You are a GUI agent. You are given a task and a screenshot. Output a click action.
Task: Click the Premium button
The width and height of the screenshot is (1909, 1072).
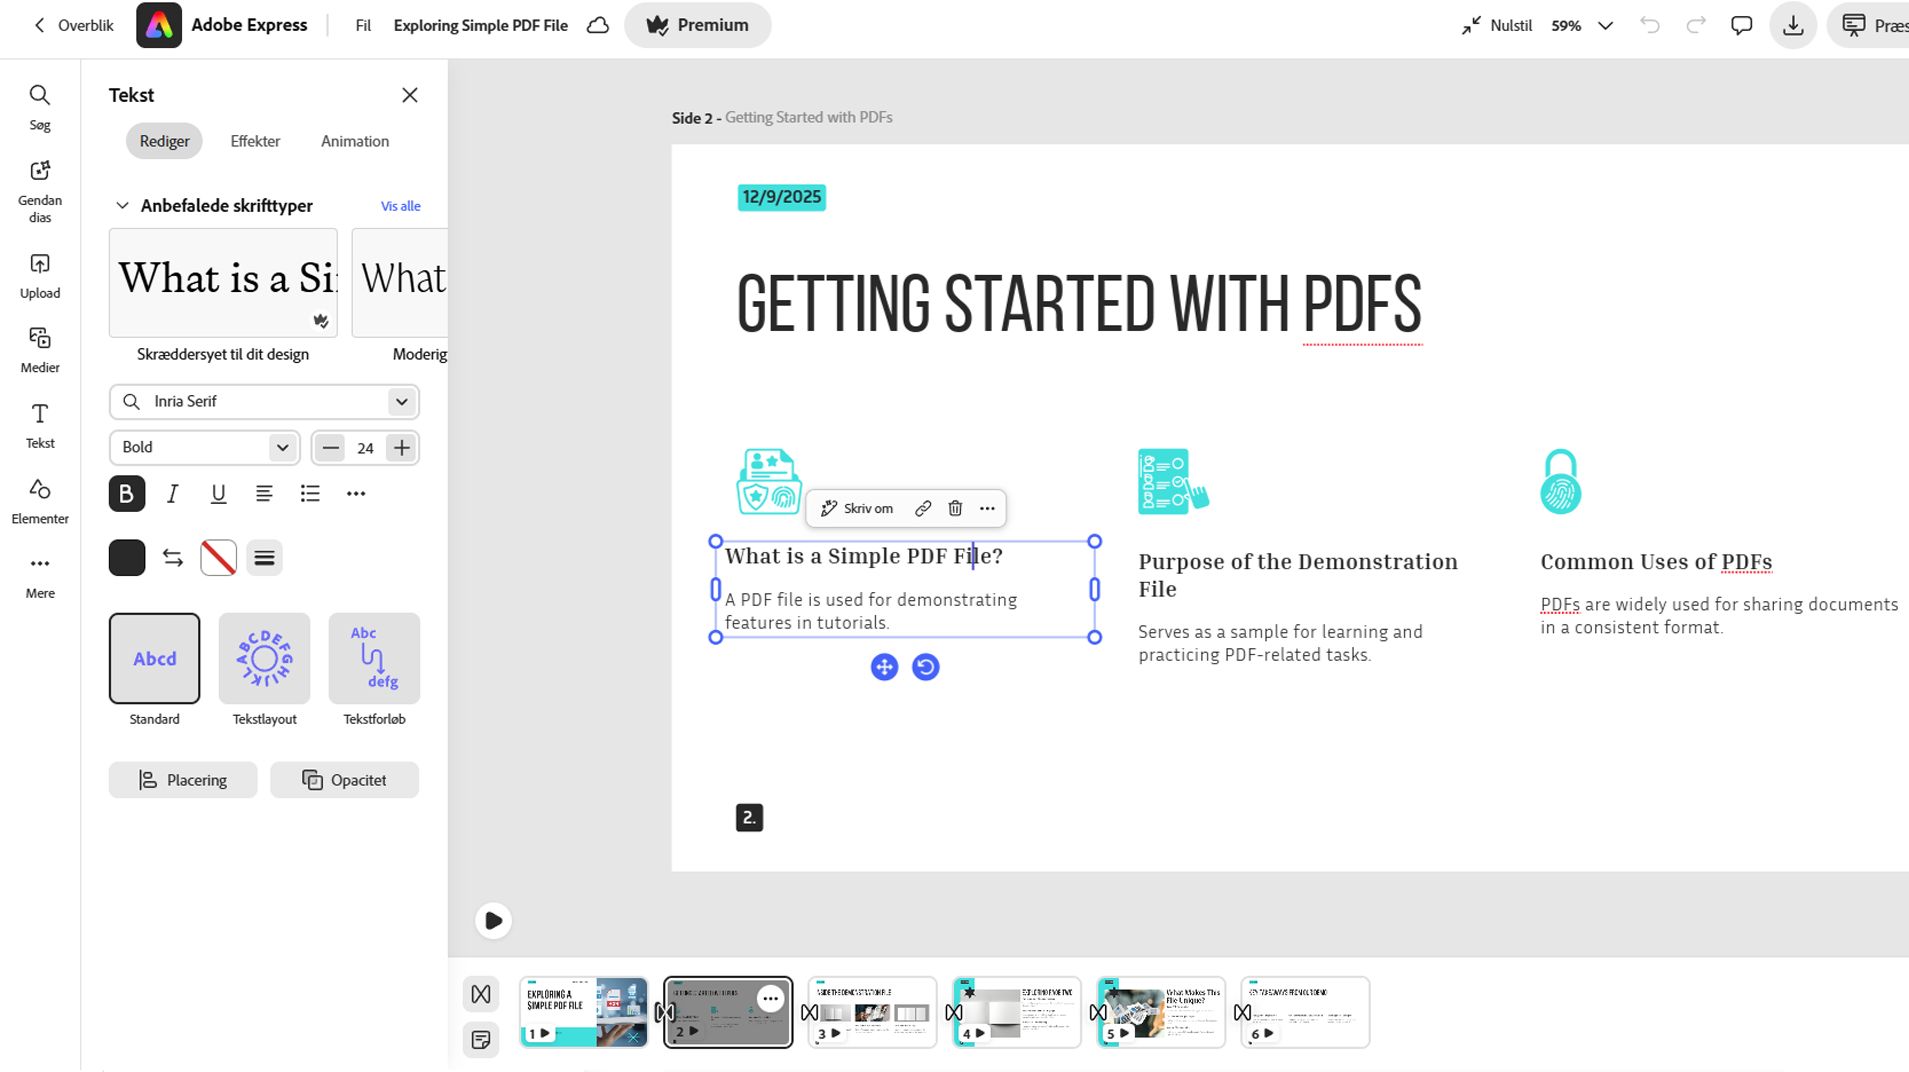[698, 25]
